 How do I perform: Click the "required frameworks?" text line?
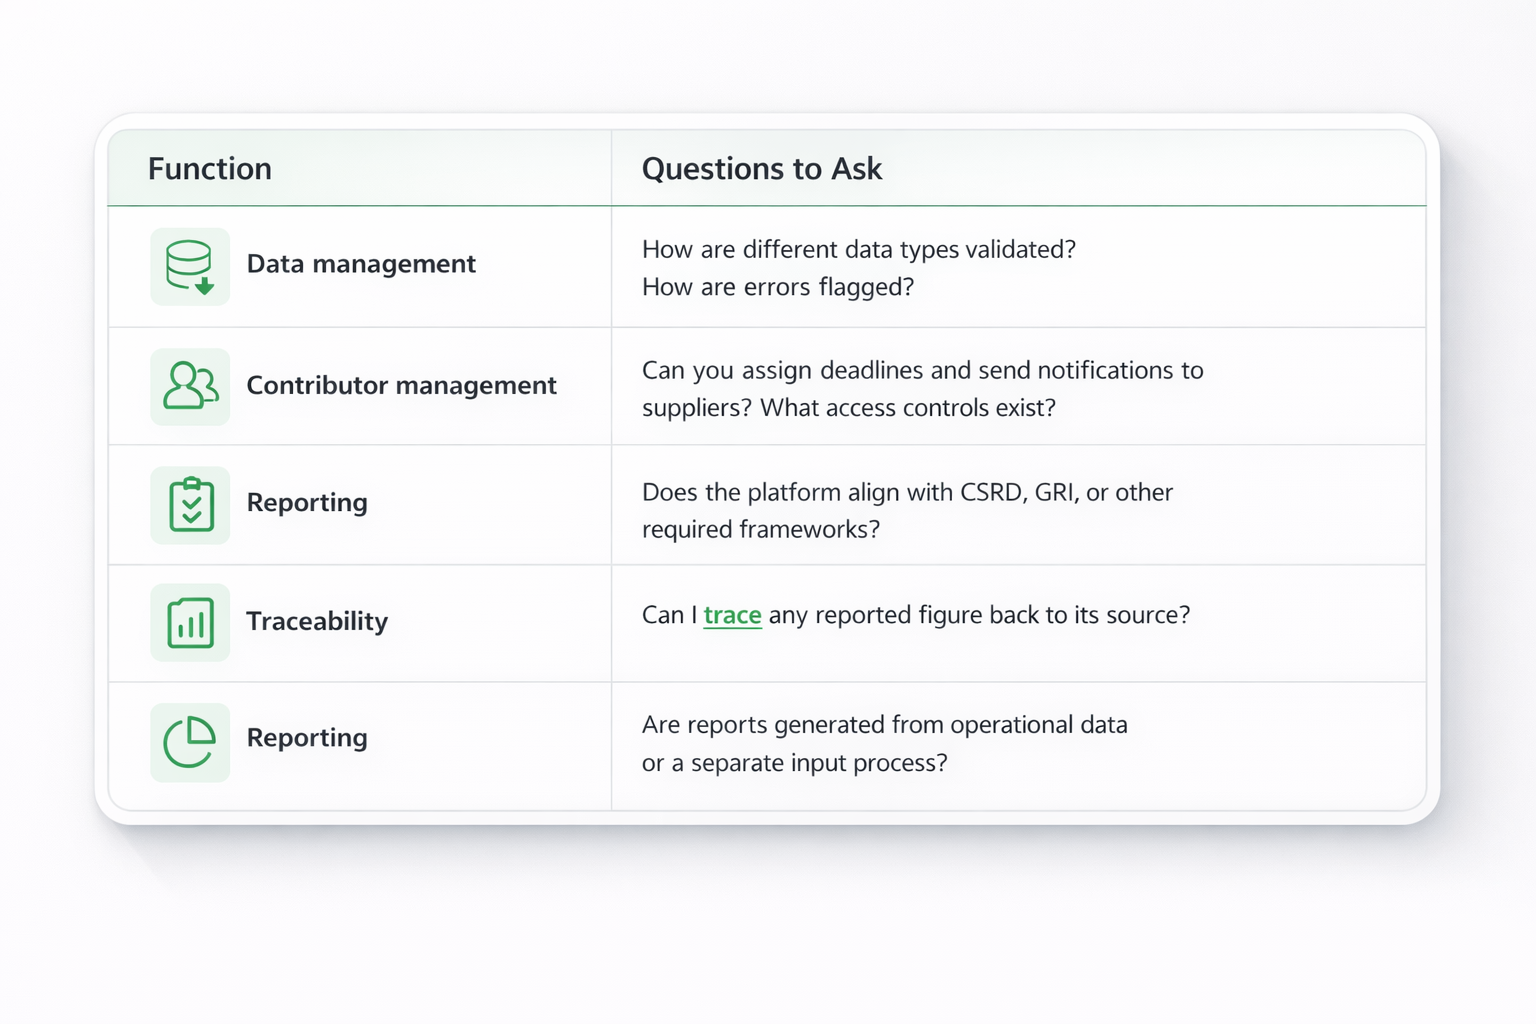point(760,529)
